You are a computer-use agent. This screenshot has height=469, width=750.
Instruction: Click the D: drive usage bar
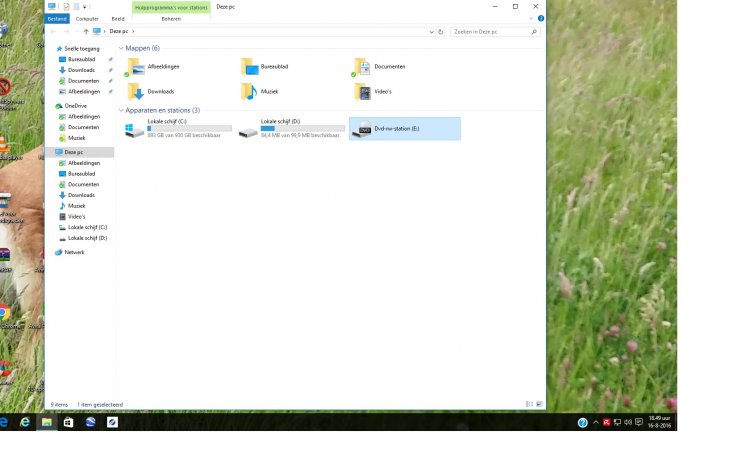pos(303,128)
